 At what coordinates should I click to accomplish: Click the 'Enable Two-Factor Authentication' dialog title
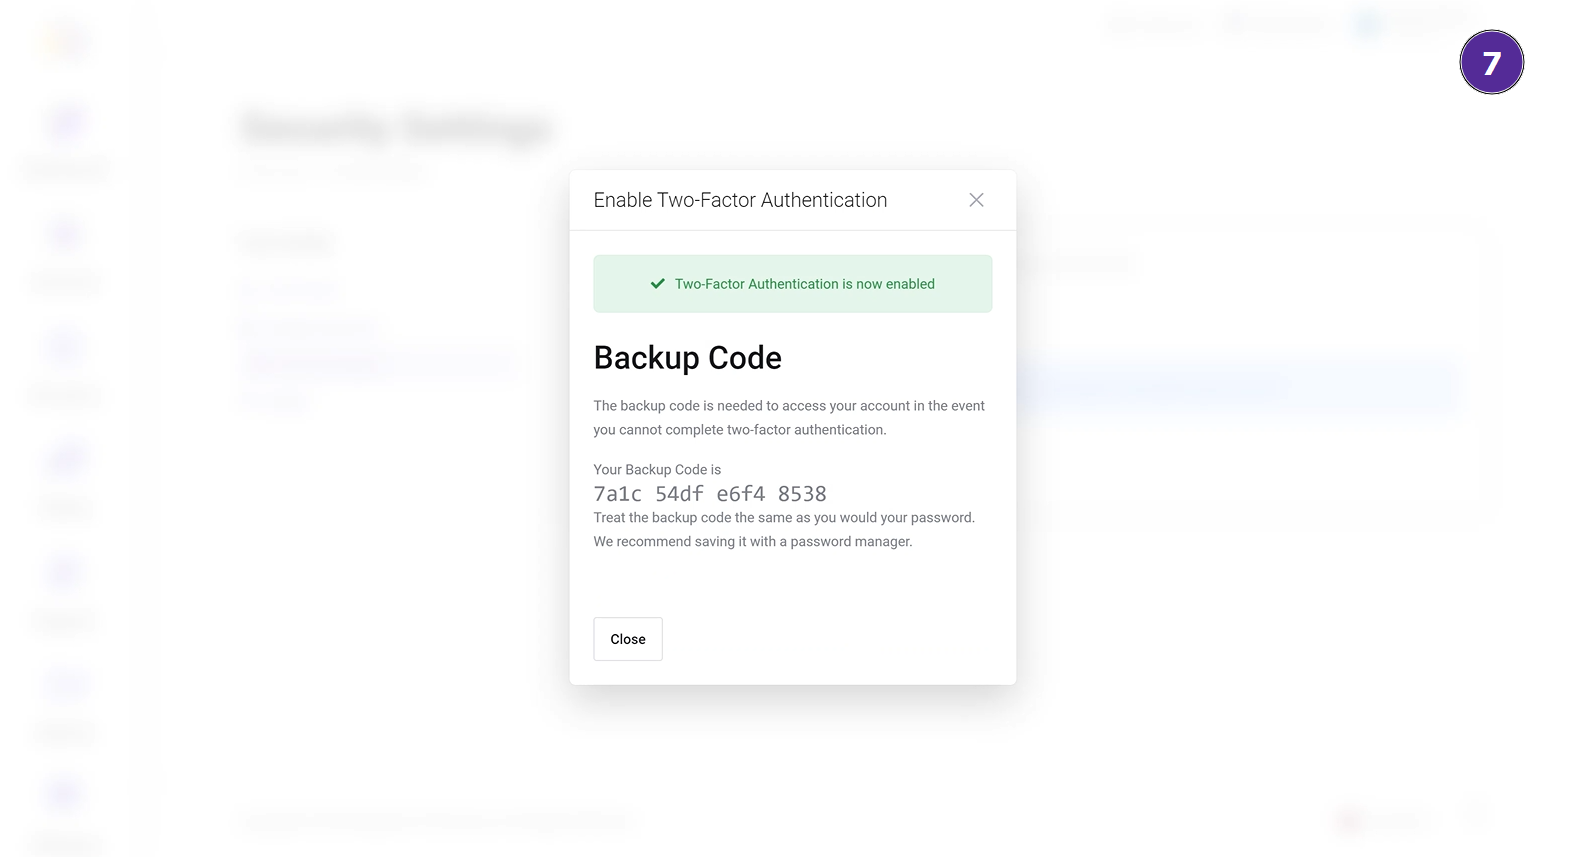(x=740, y=200)
